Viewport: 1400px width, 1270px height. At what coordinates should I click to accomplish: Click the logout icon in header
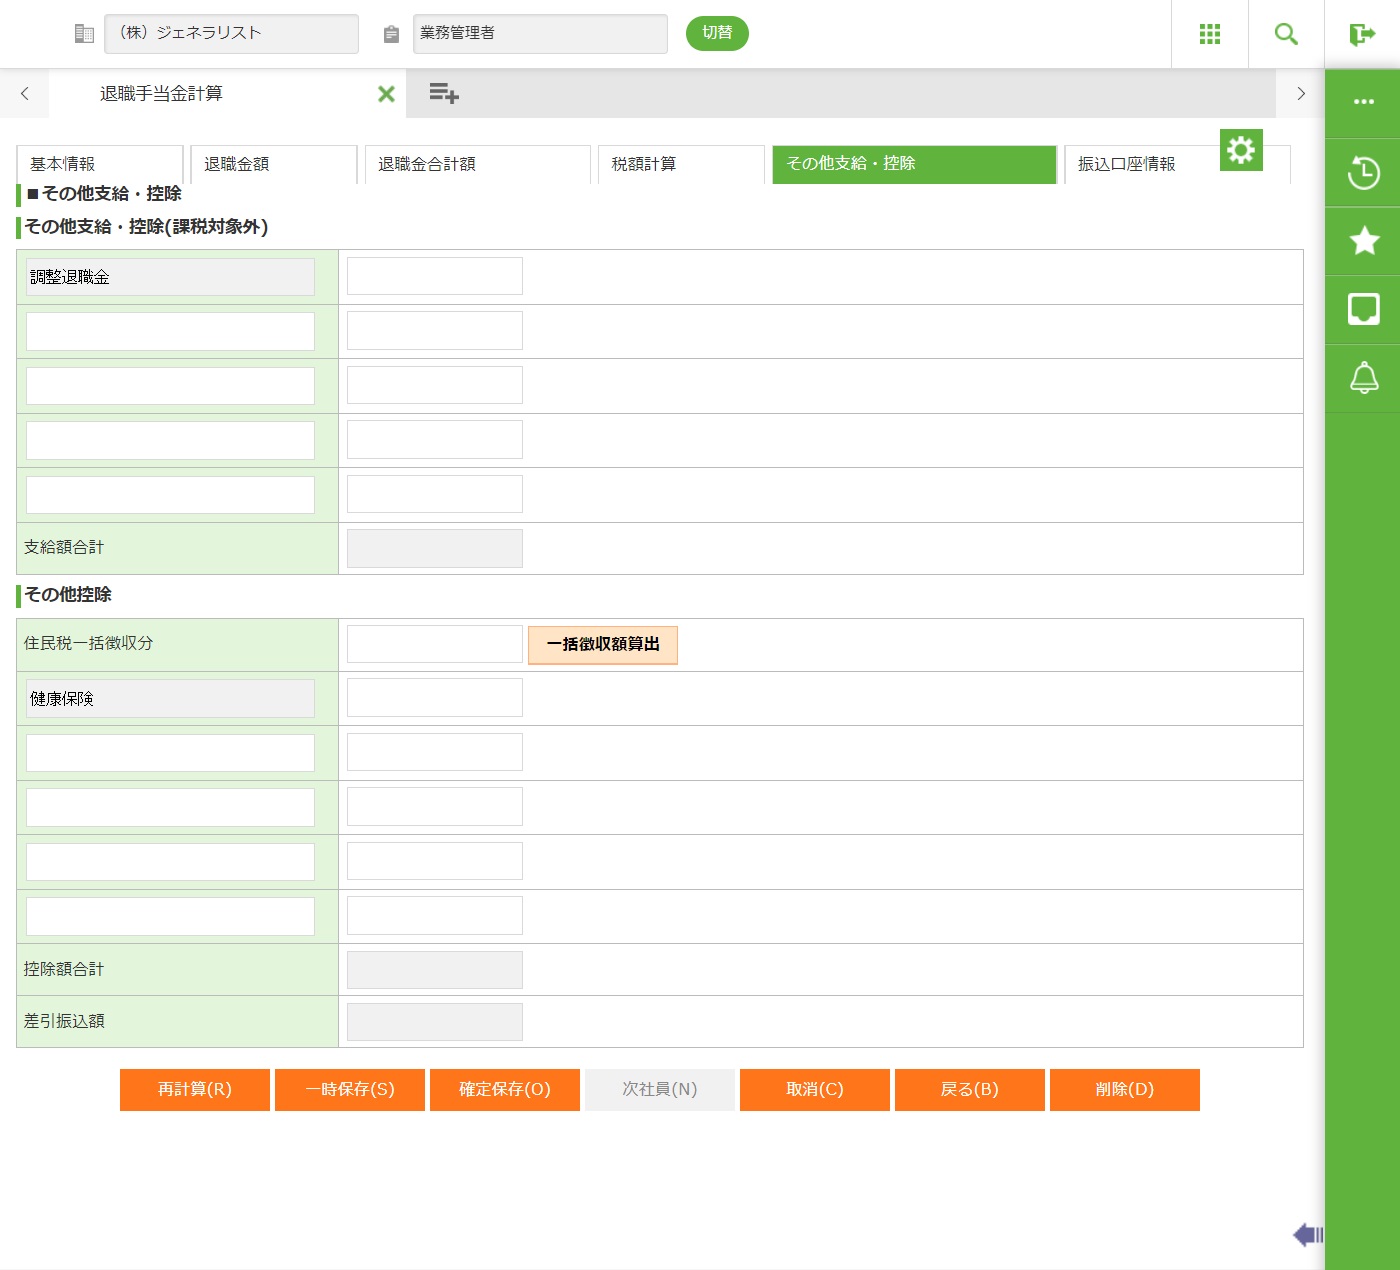point(1362,34)
